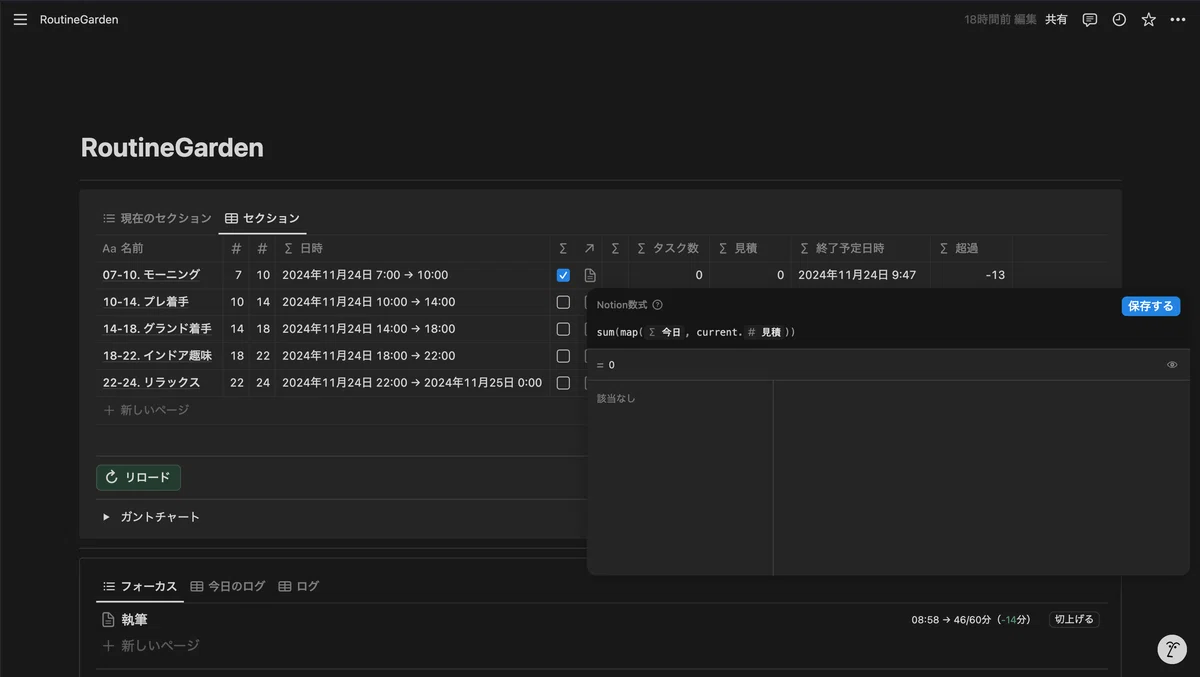
Task: Open the sidebar hamburger menu
Action: pyautogui.click(x=20, y=19)
